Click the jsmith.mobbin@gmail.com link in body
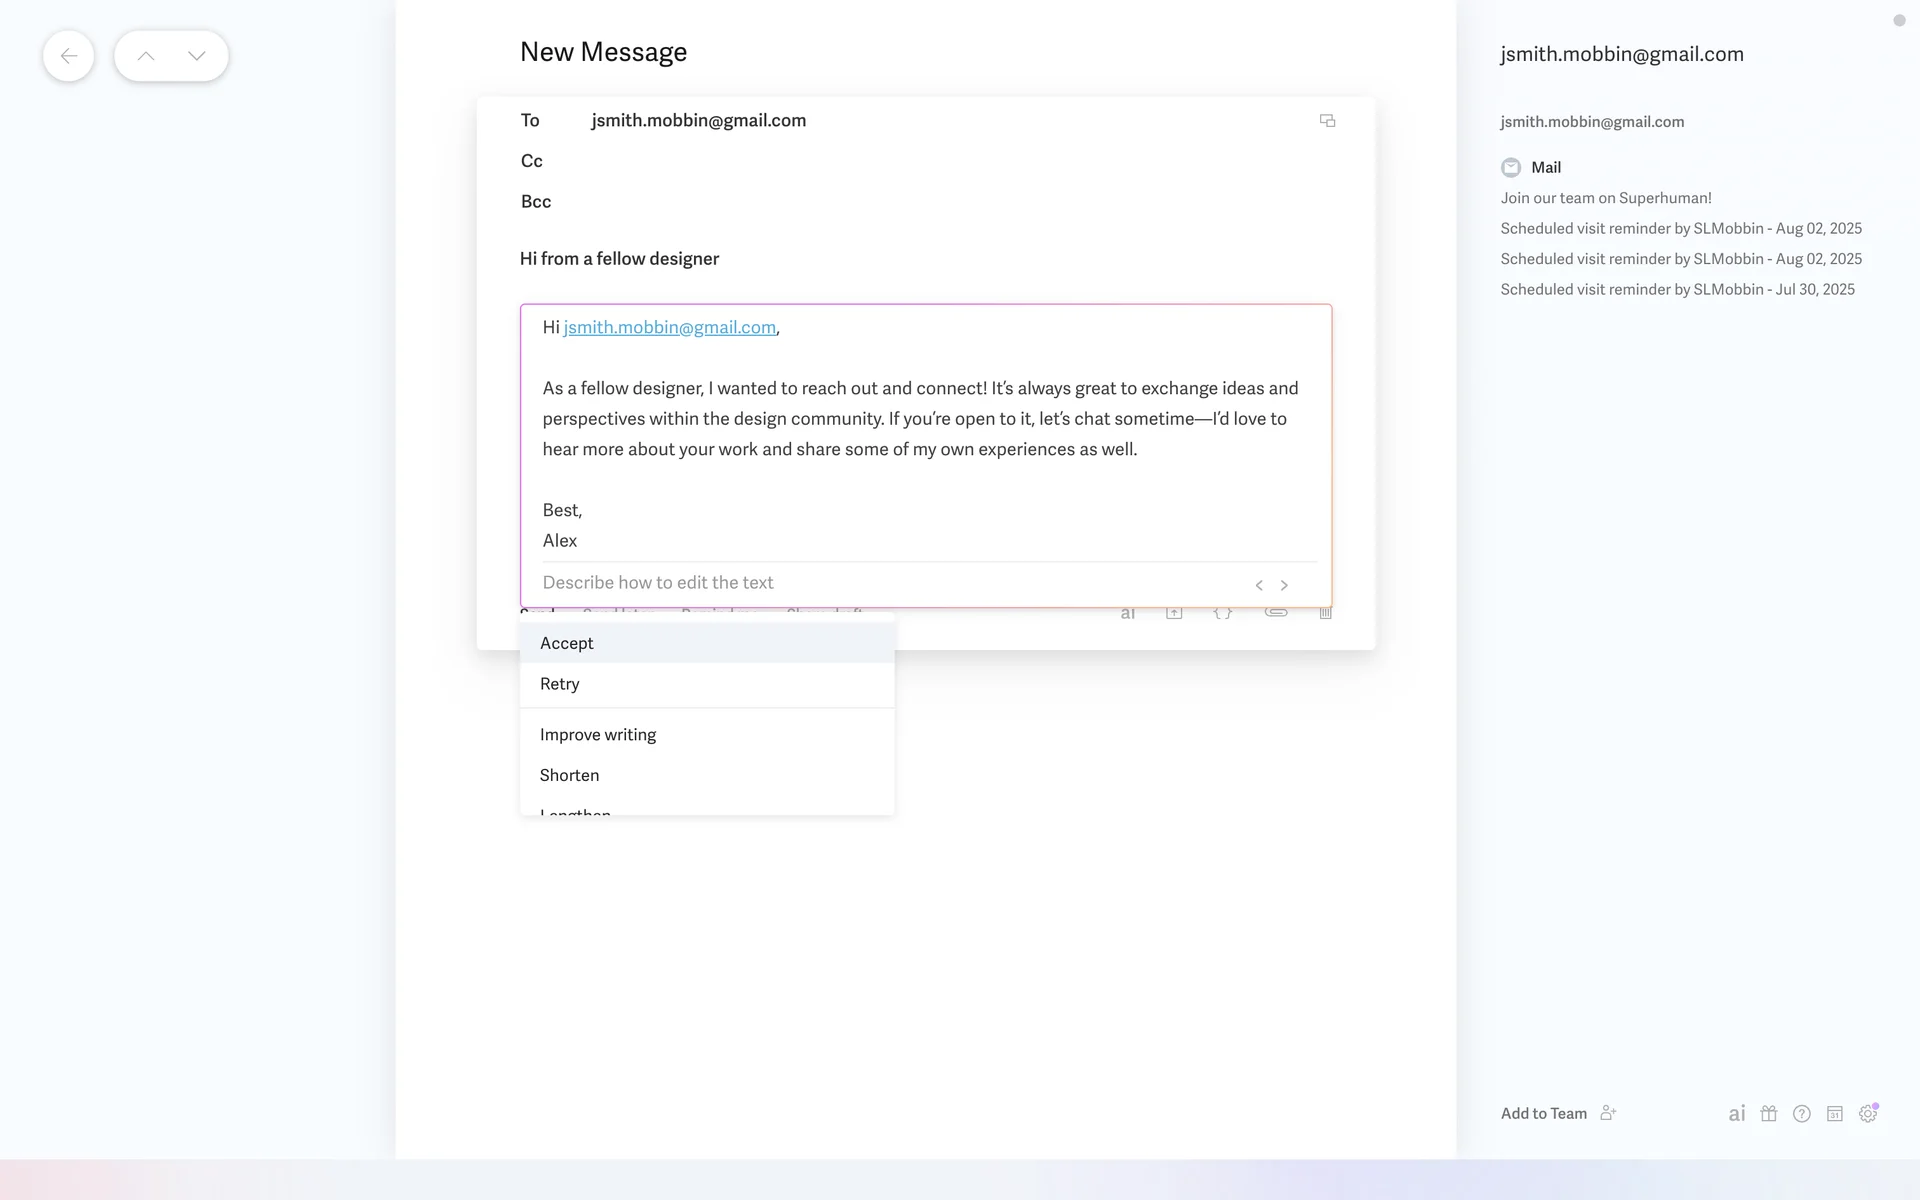1920x1200 pixels. pos(669,327)
